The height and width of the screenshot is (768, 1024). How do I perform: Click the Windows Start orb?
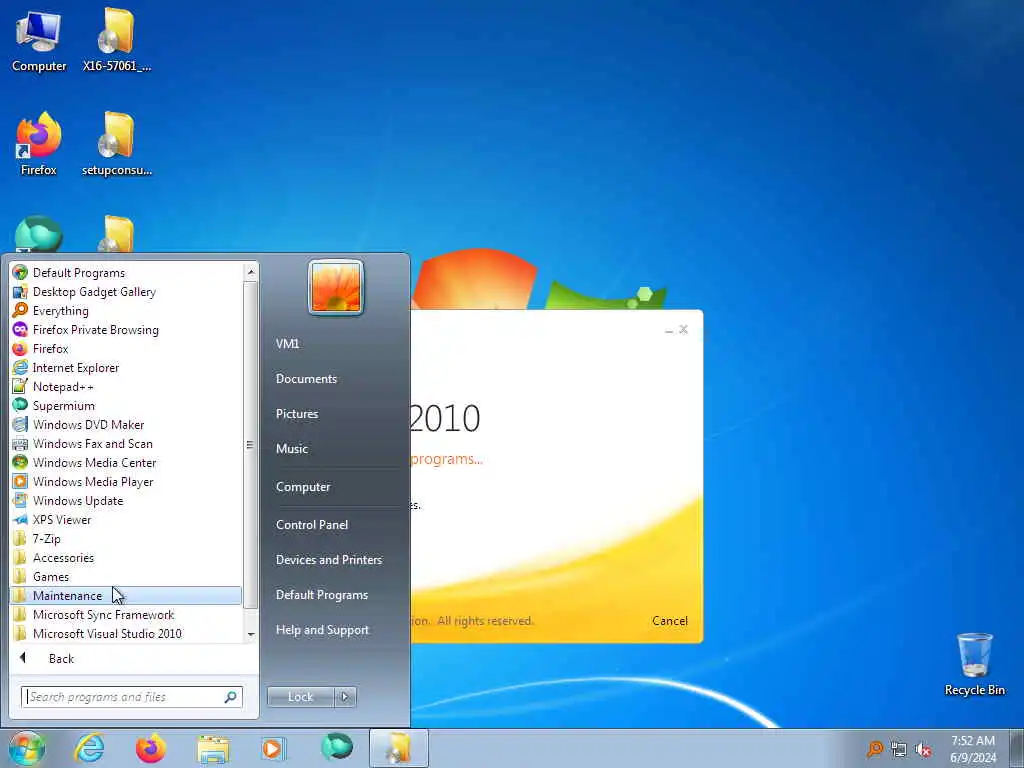26,748
